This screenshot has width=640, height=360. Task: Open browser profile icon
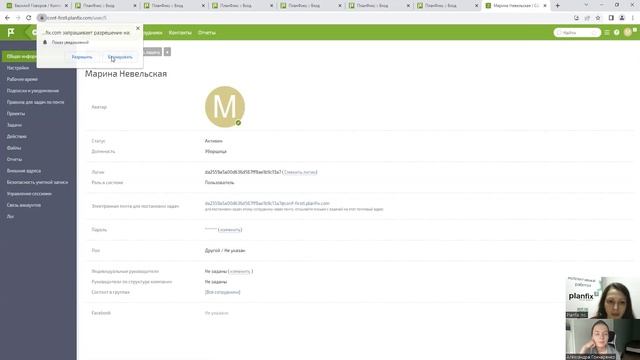(x=622, y=18)
